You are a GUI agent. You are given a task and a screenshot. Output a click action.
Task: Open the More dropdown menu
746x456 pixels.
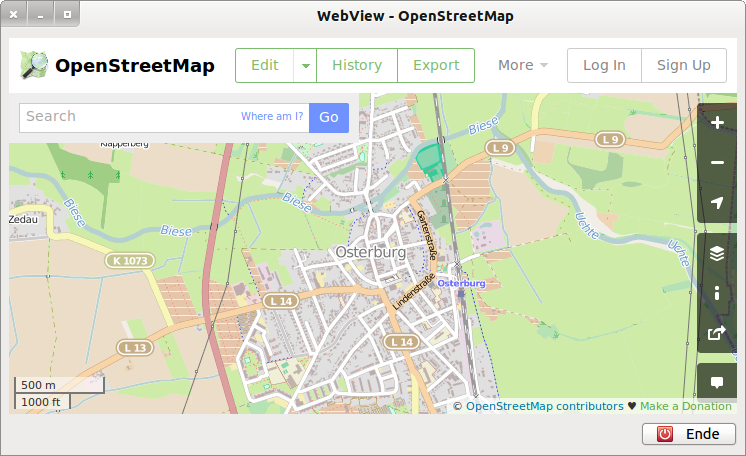(523, 66)
